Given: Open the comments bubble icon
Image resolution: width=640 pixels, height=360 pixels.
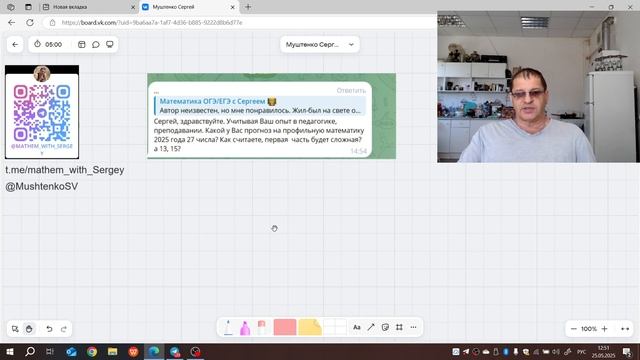Looking at the screenshot, I should pyautogui.click(x=96, y=44).
